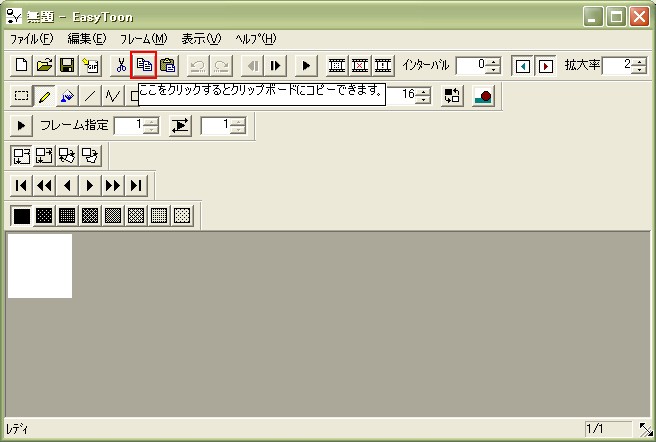The width and height of the screenshot is (656, 442).
Task: Cut the selection with the scissors icon
Action: [x=121, y=65]
